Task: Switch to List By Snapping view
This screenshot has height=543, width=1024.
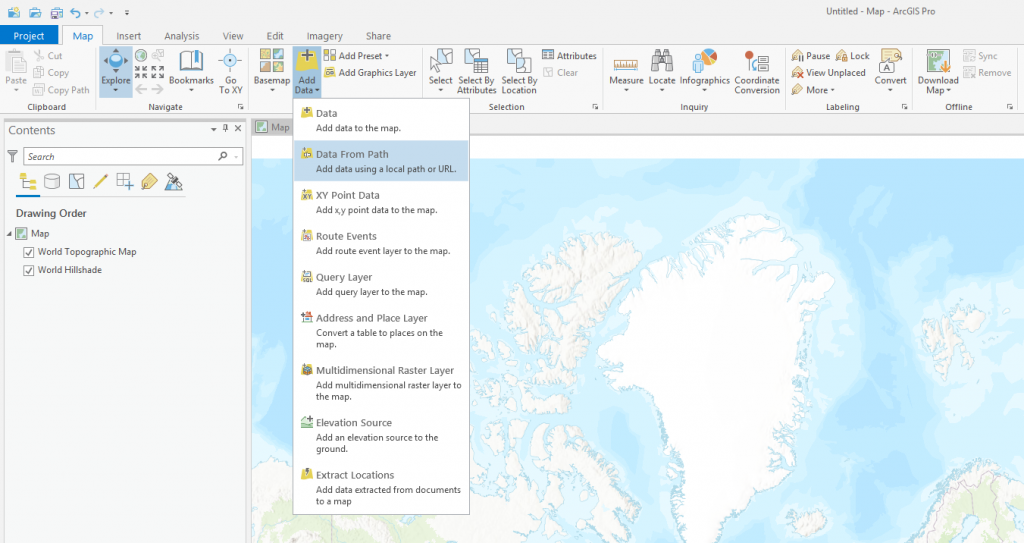Action: point(125,182)
